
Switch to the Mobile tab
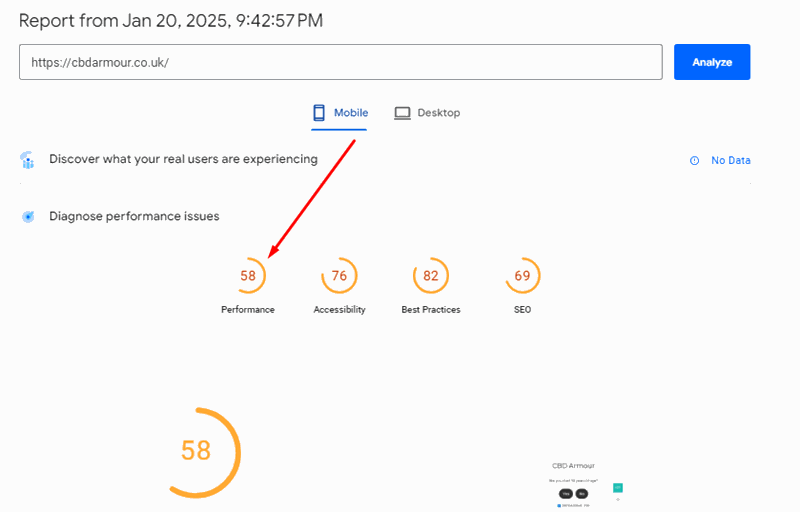[x=339, y=113]
